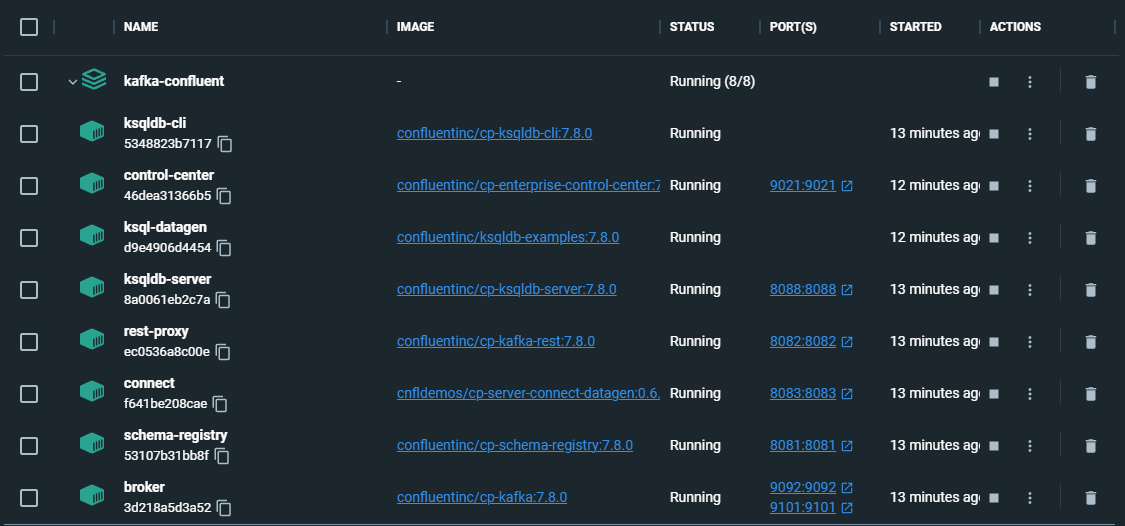Viewport: 1125px width, 526px height.
Task: Open more actions for control-center
Action: pyautogui.click(x=1030, y=186)
